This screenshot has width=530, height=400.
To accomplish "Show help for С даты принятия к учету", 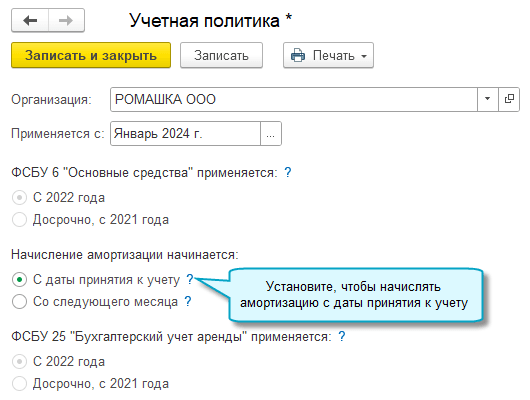I will point(190,279).
